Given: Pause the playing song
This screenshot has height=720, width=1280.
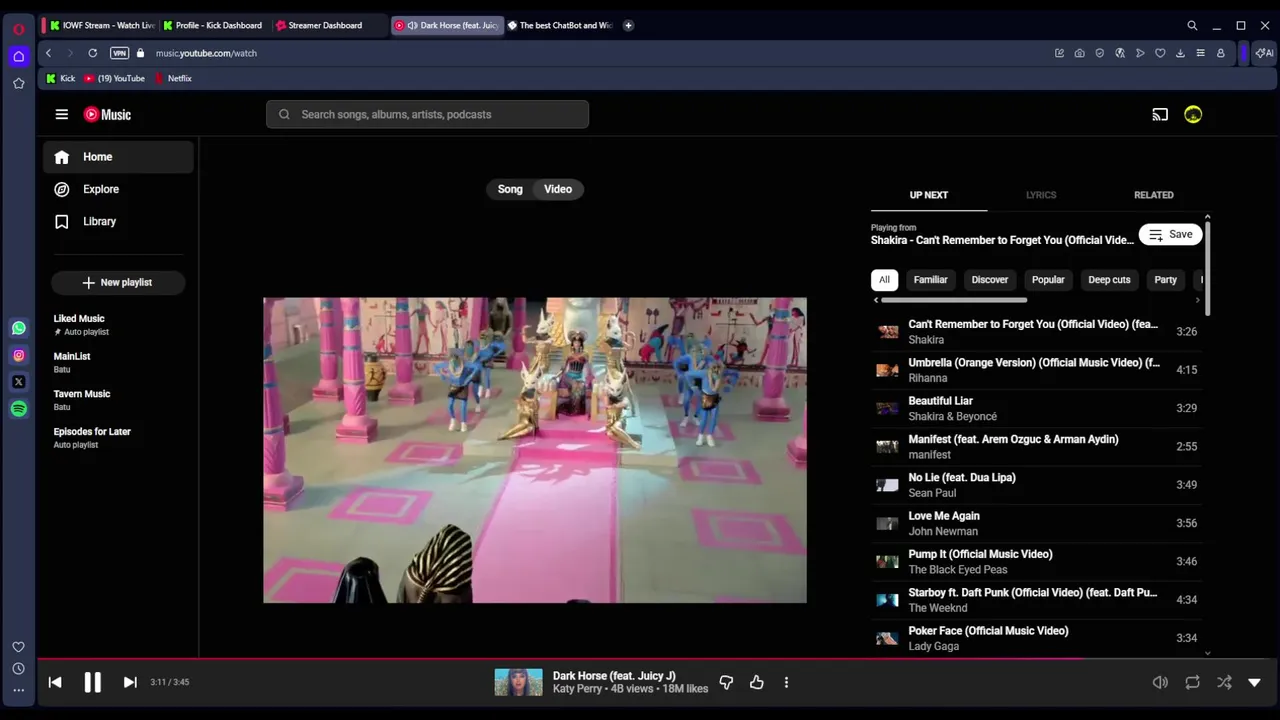Looking at the screenshot, I should tap(92, 682).
